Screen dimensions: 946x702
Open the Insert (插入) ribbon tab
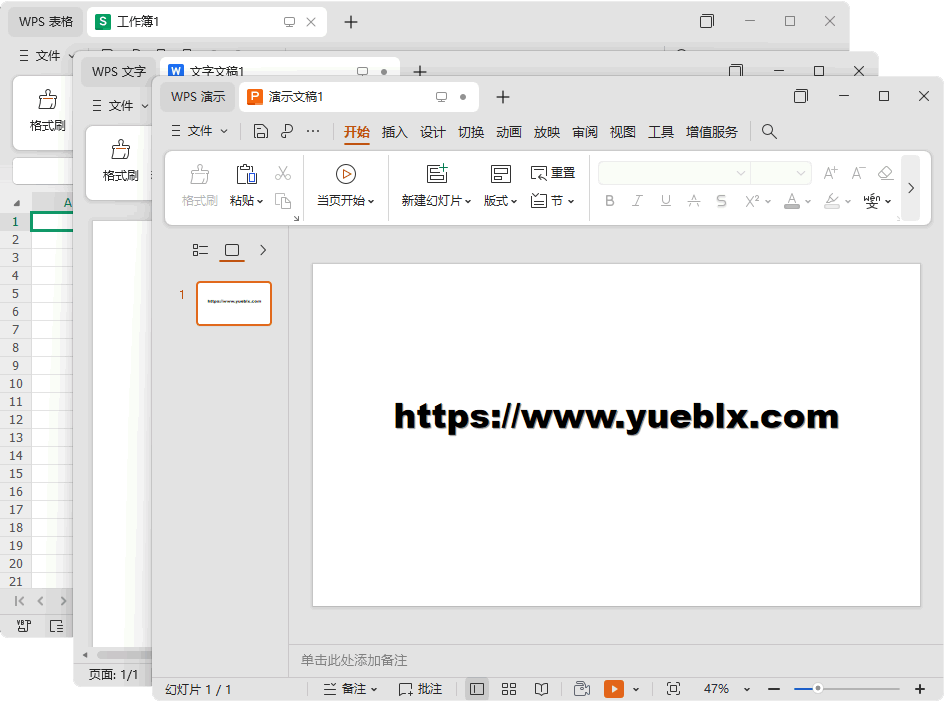[x=395, y=132]
